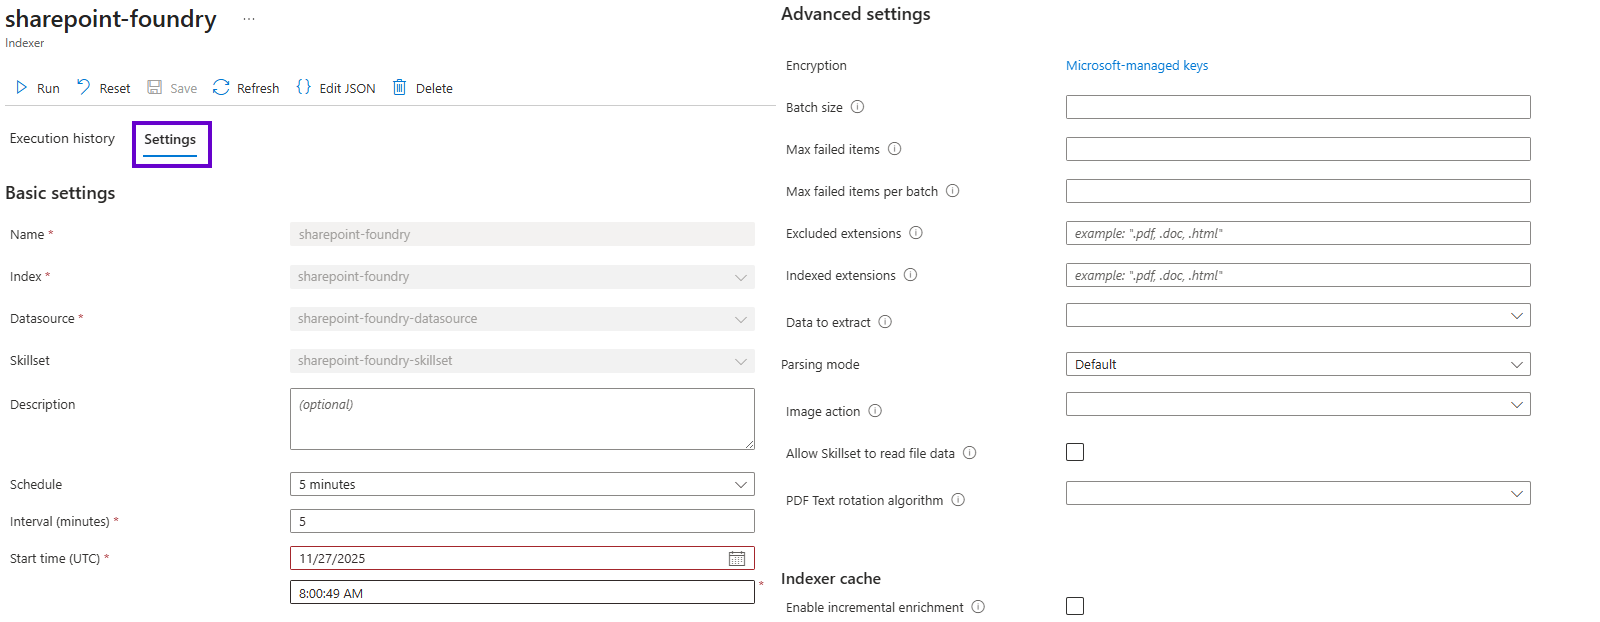Click the Name field sharepoint-foundry
Viewport: 1600px width, 622px height.
pos(522,234)
